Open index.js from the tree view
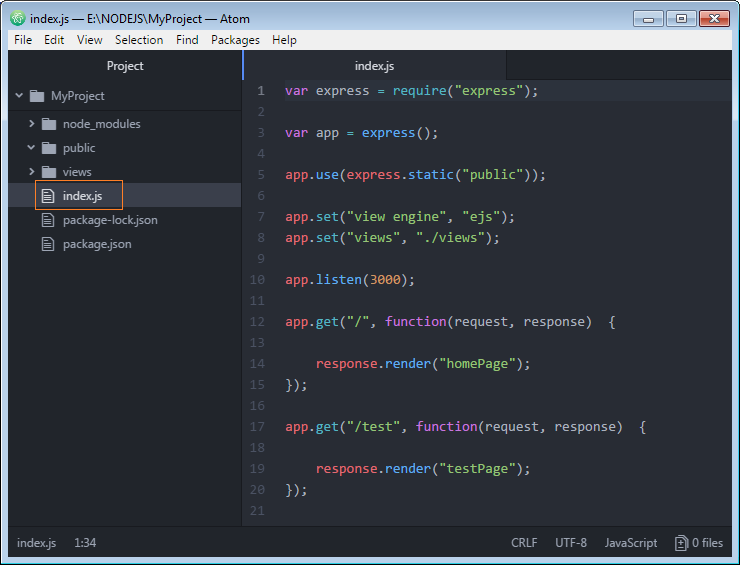Image resolution: width=740 pixels, height=565 pixels. click(82, 195)
